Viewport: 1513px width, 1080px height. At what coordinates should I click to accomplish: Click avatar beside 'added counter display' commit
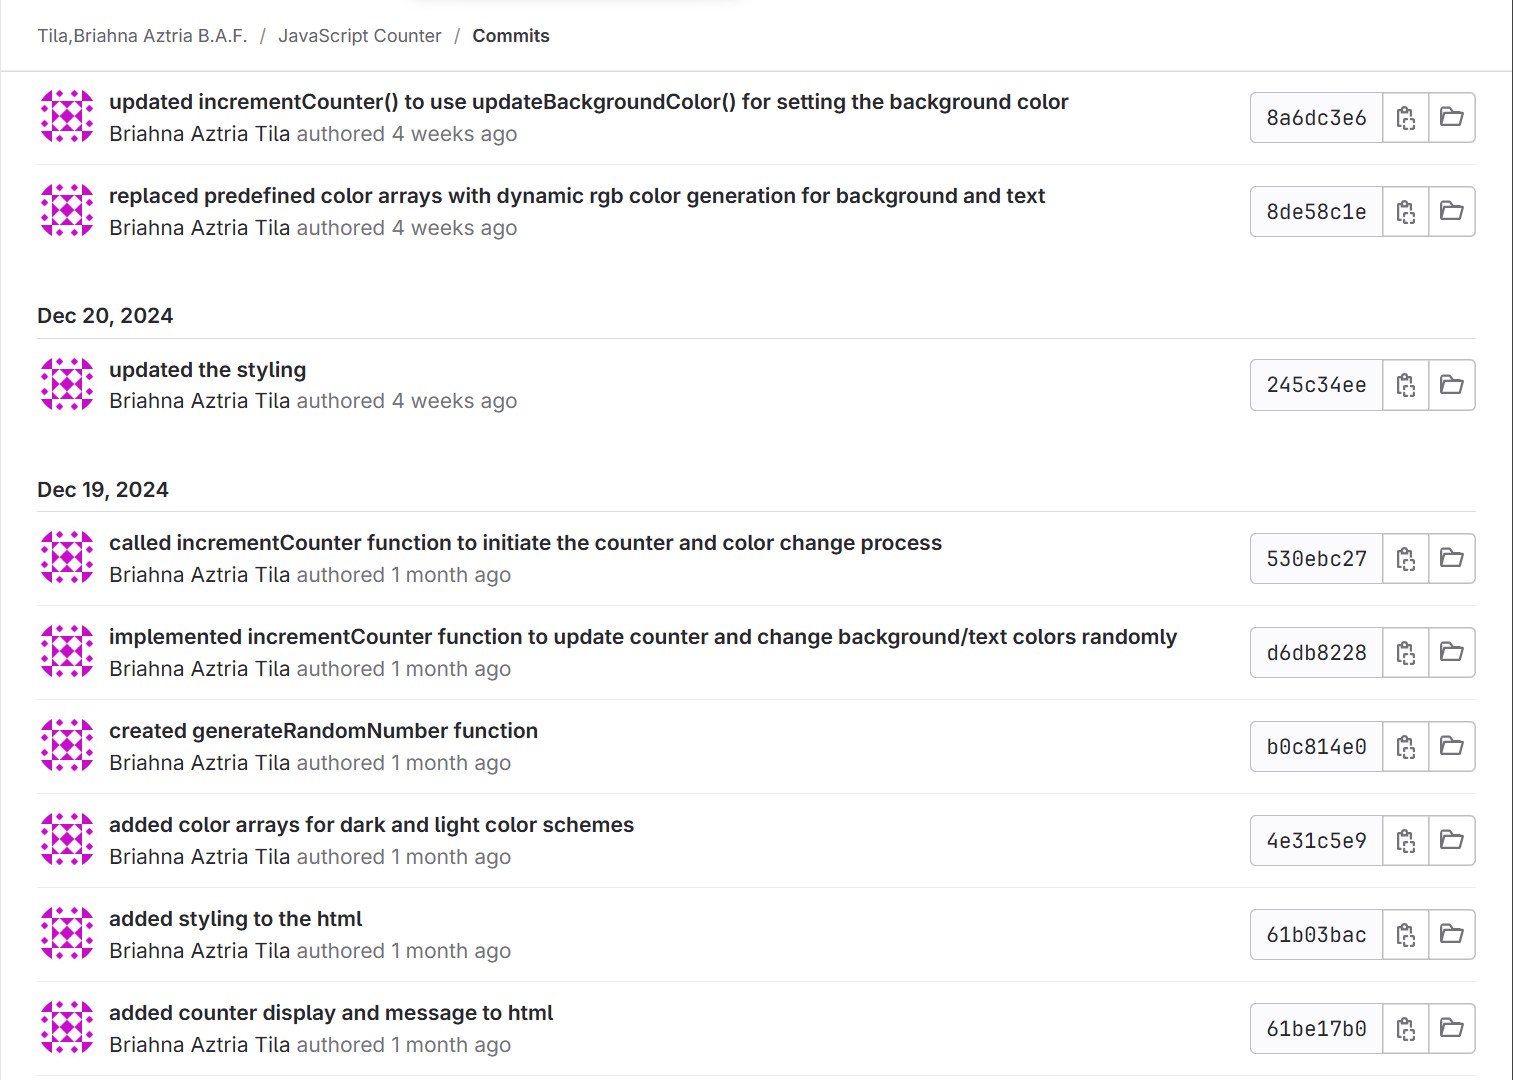(67, 1028)
